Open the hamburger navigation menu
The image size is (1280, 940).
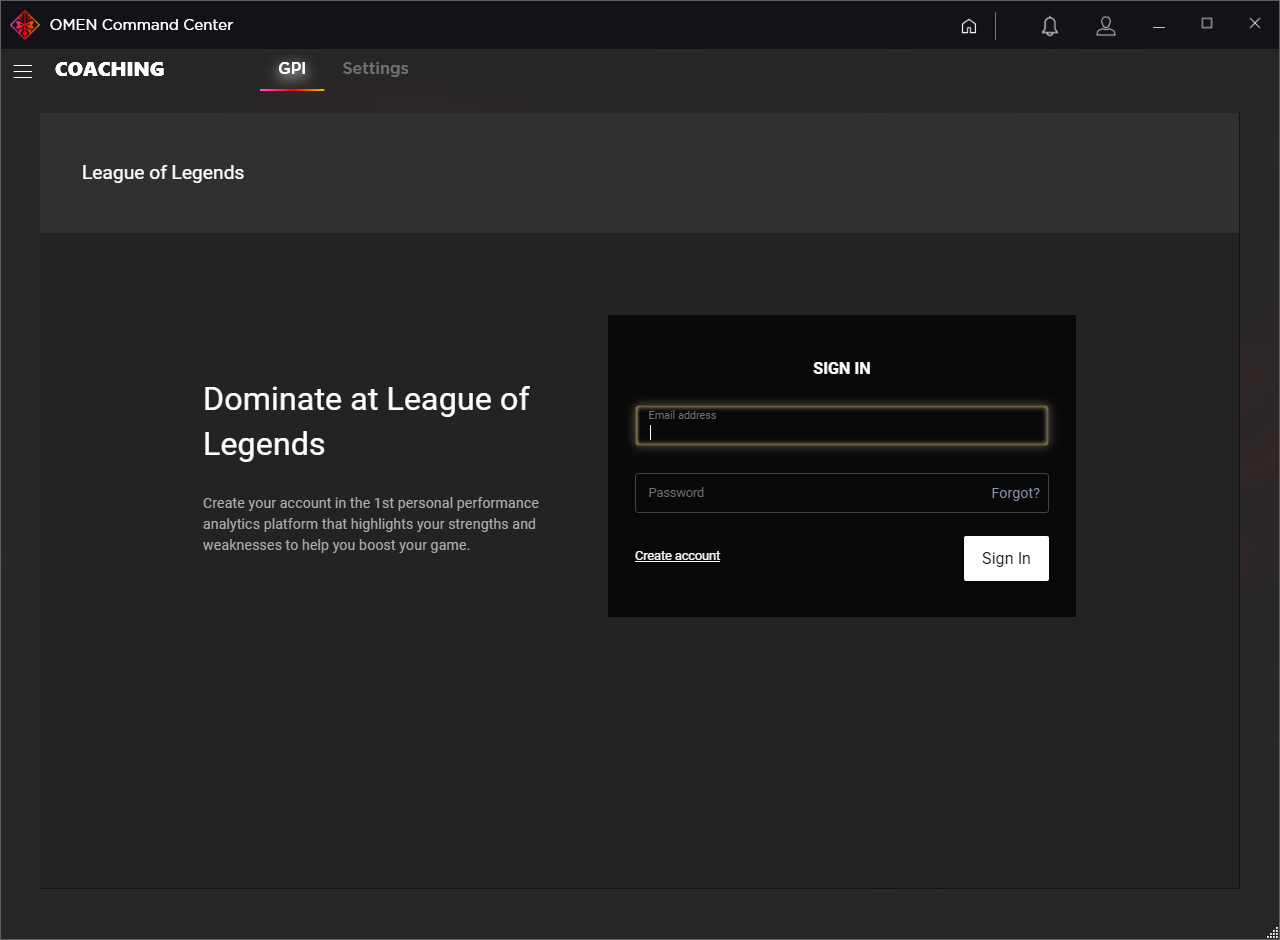[23, 71]
